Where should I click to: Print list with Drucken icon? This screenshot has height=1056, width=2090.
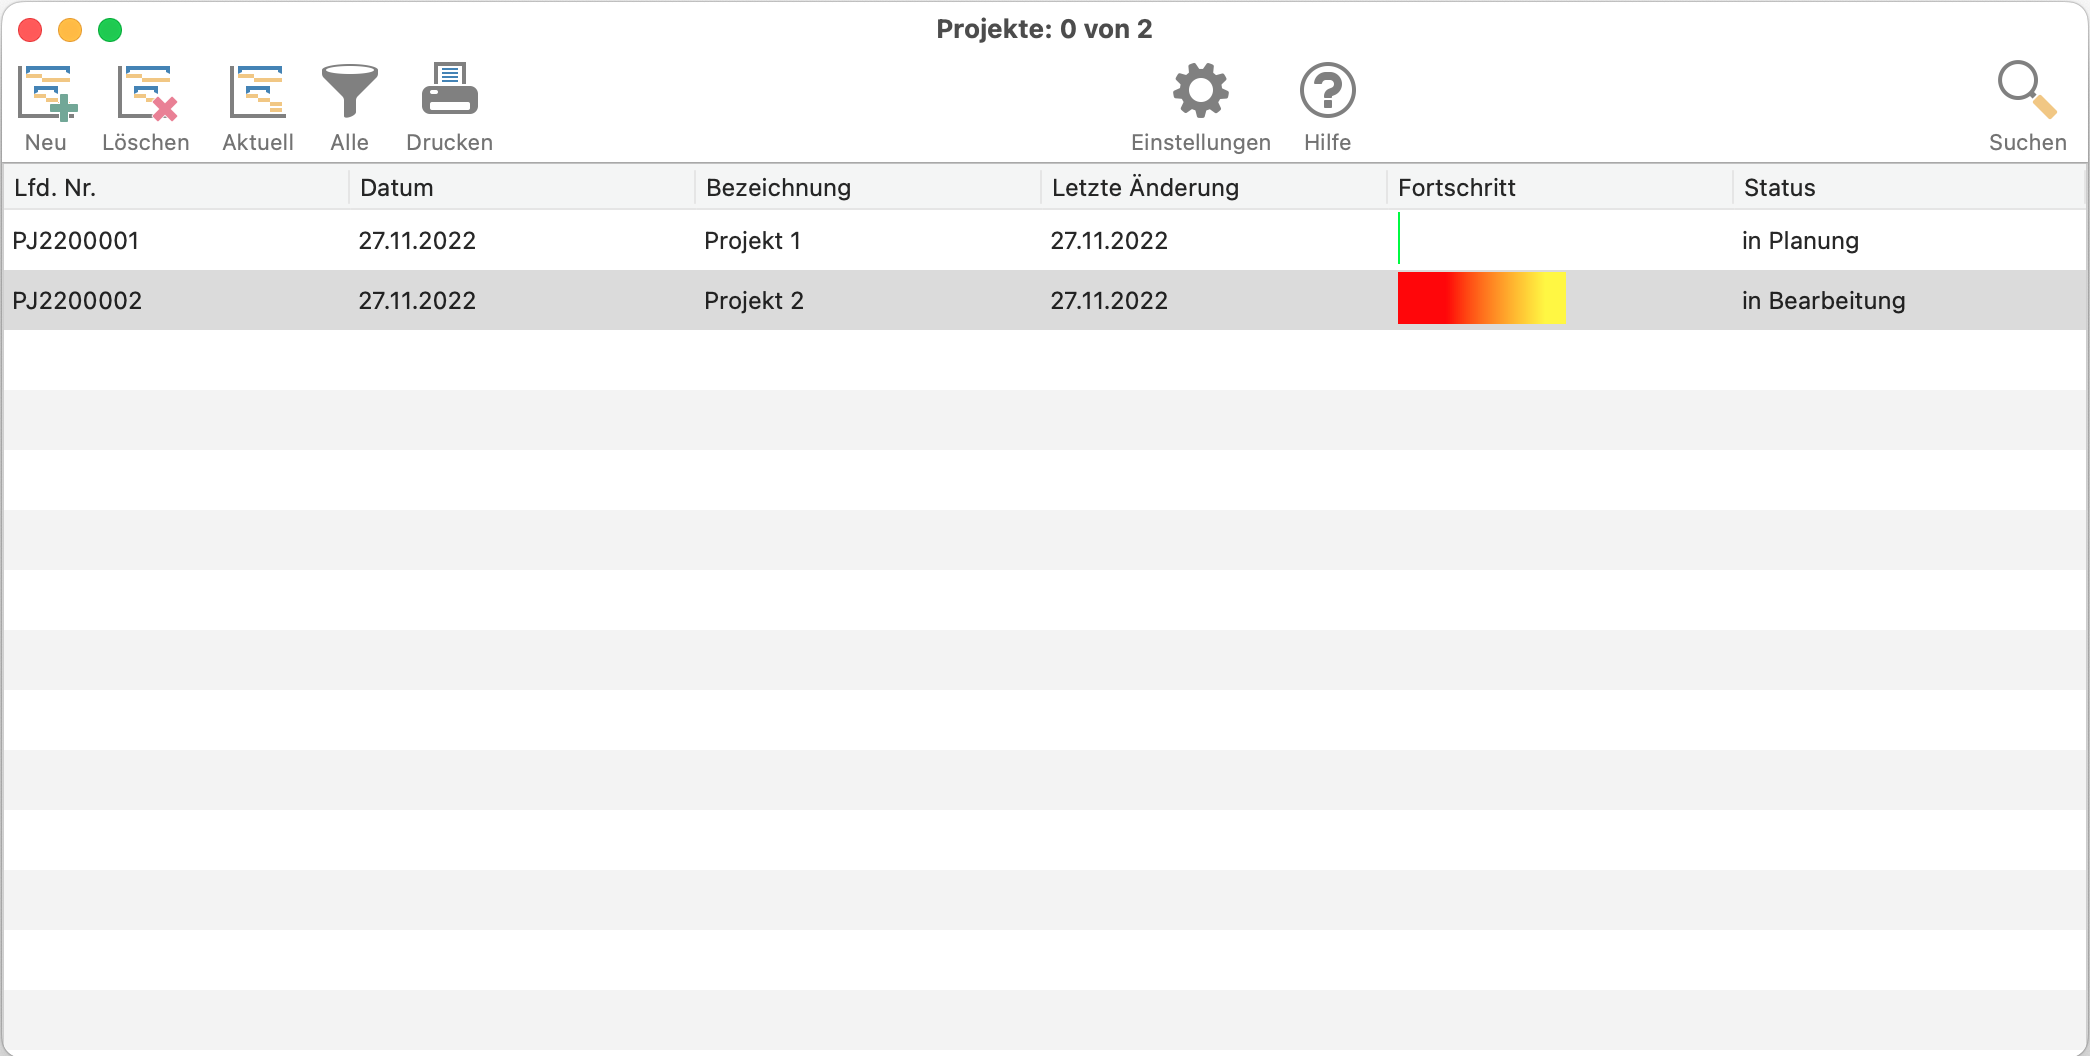point(450,90)
